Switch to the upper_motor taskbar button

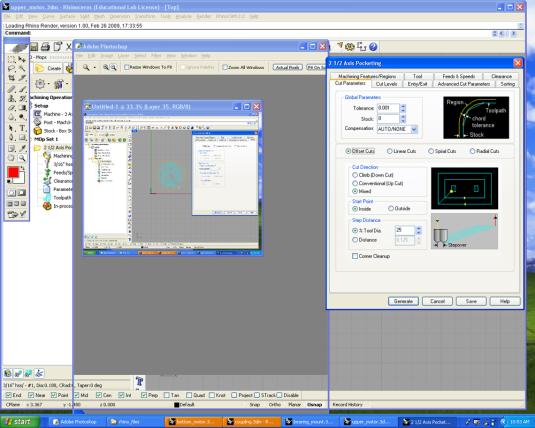pyautogui.click(x=368, y=422)
